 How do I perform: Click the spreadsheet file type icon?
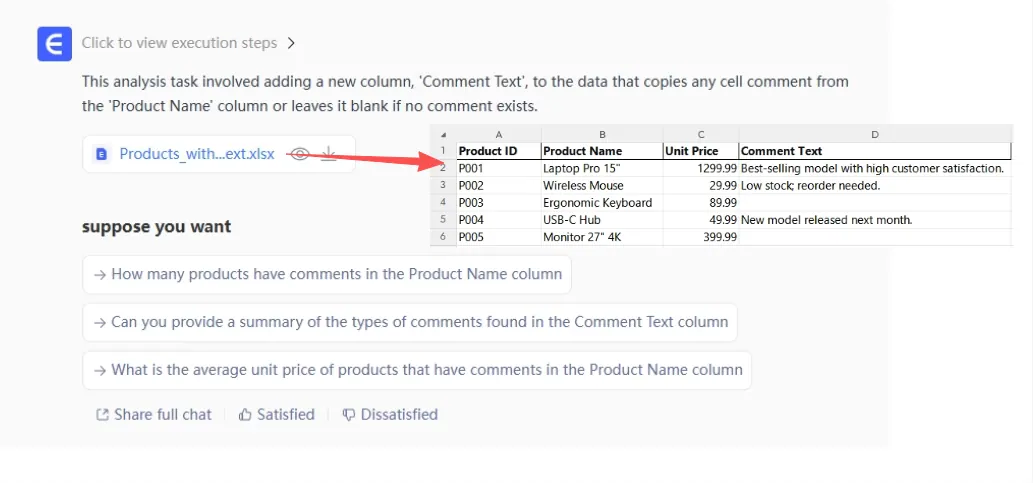[x=101, y=154]
